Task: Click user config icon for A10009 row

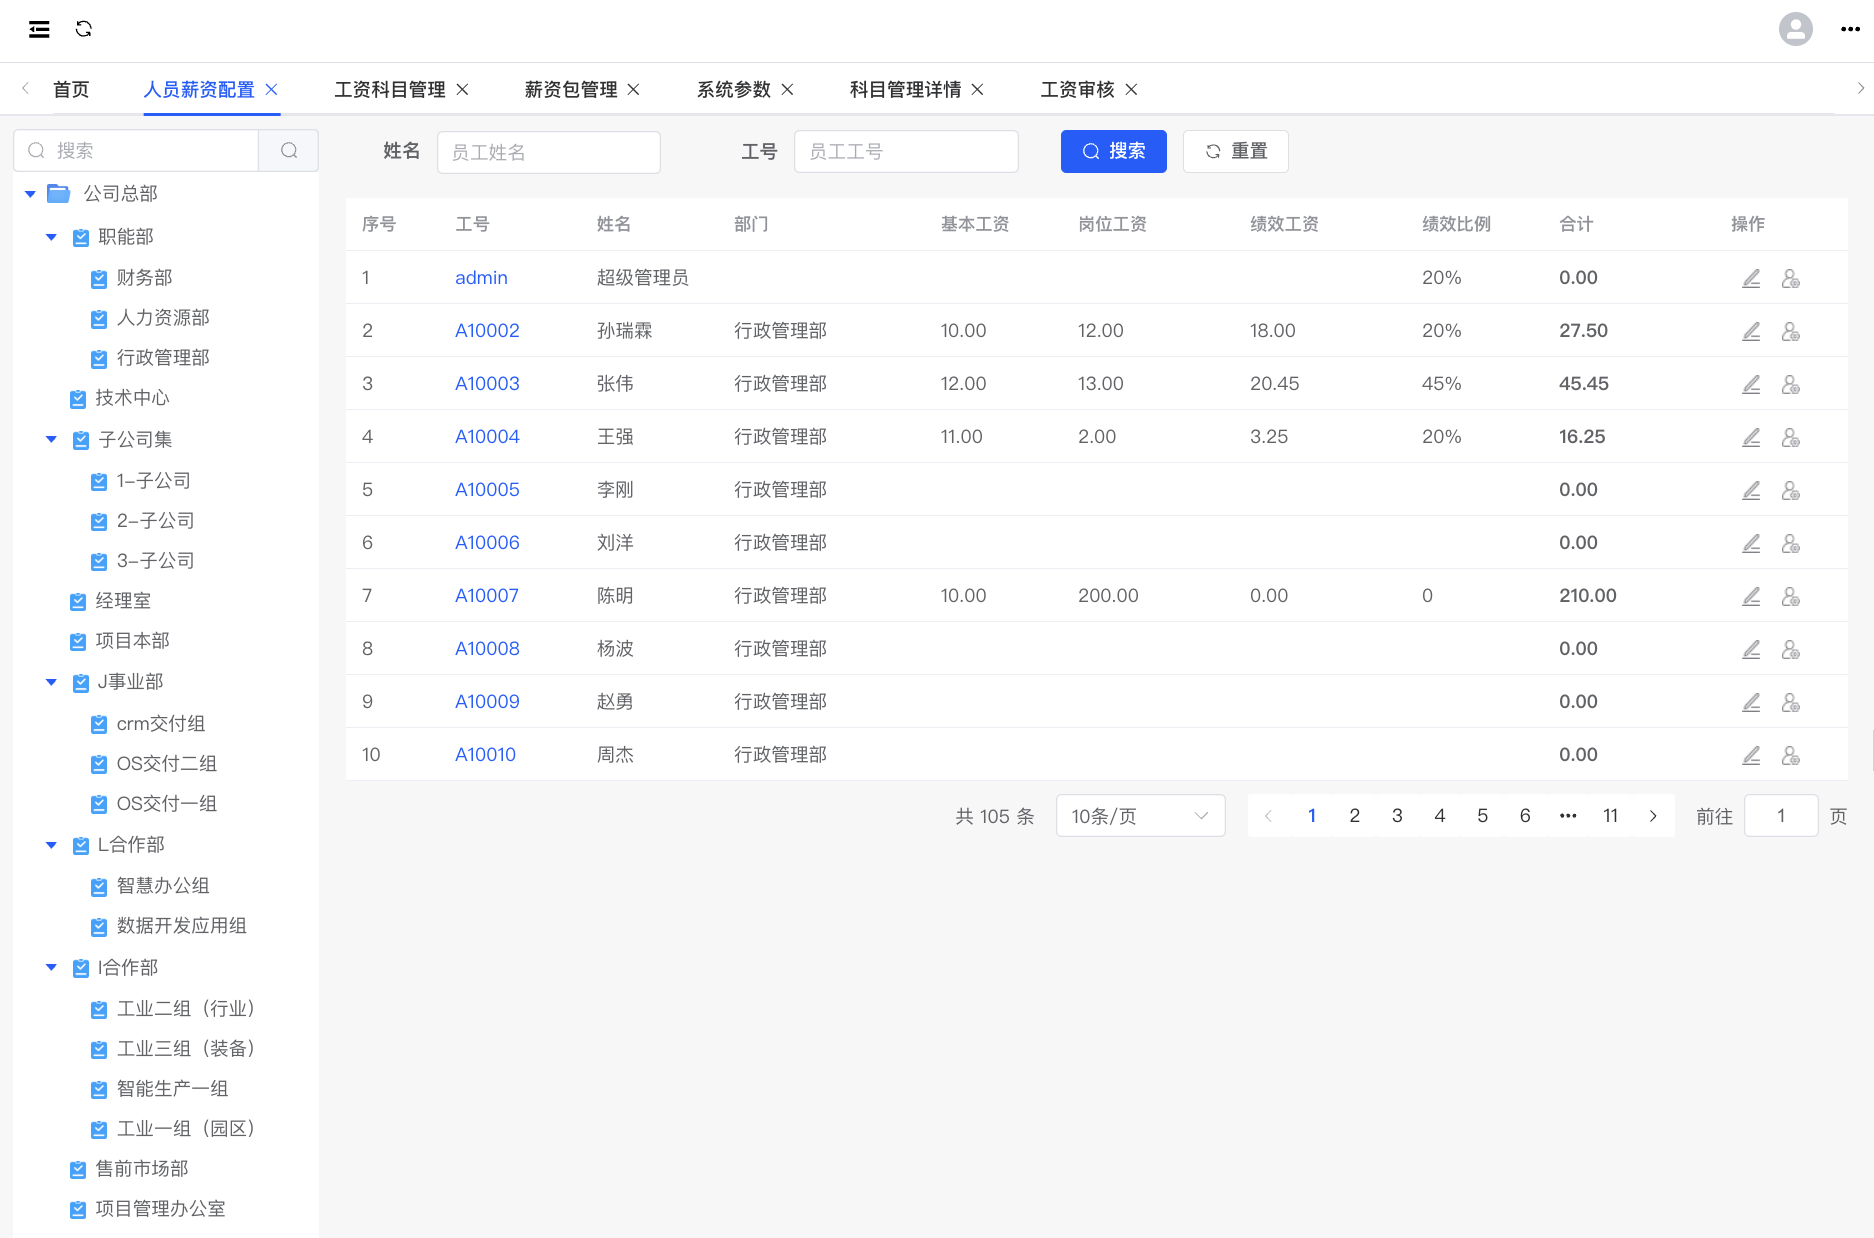Action: tap(1791, 702)
